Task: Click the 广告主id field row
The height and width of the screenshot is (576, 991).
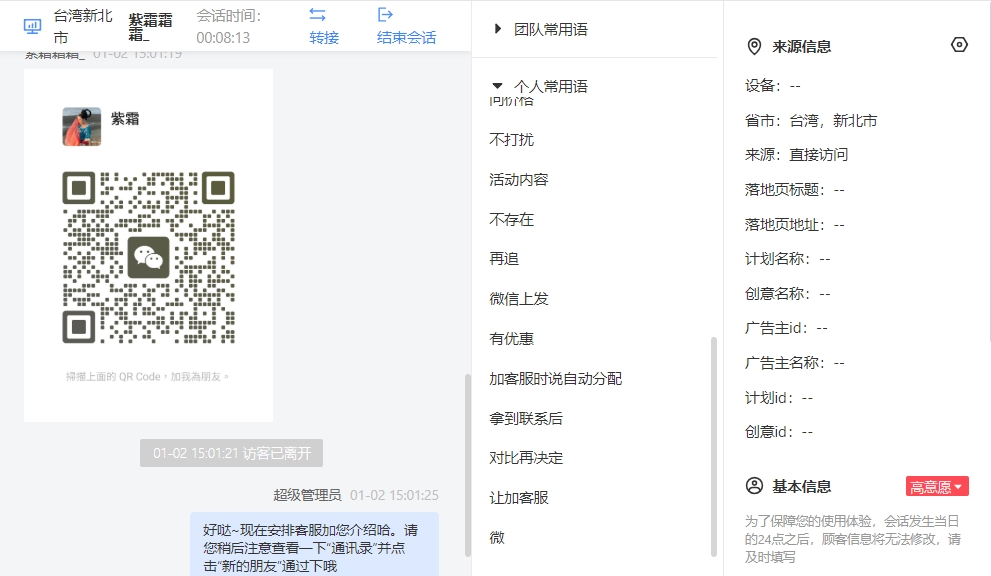Action: coord(786,328)
